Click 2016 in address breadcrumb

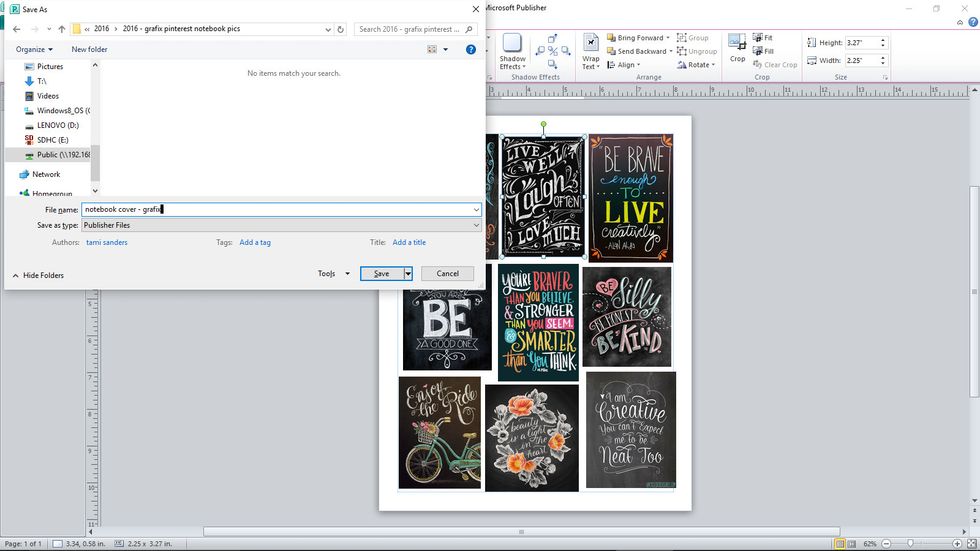tap(101, 29)
